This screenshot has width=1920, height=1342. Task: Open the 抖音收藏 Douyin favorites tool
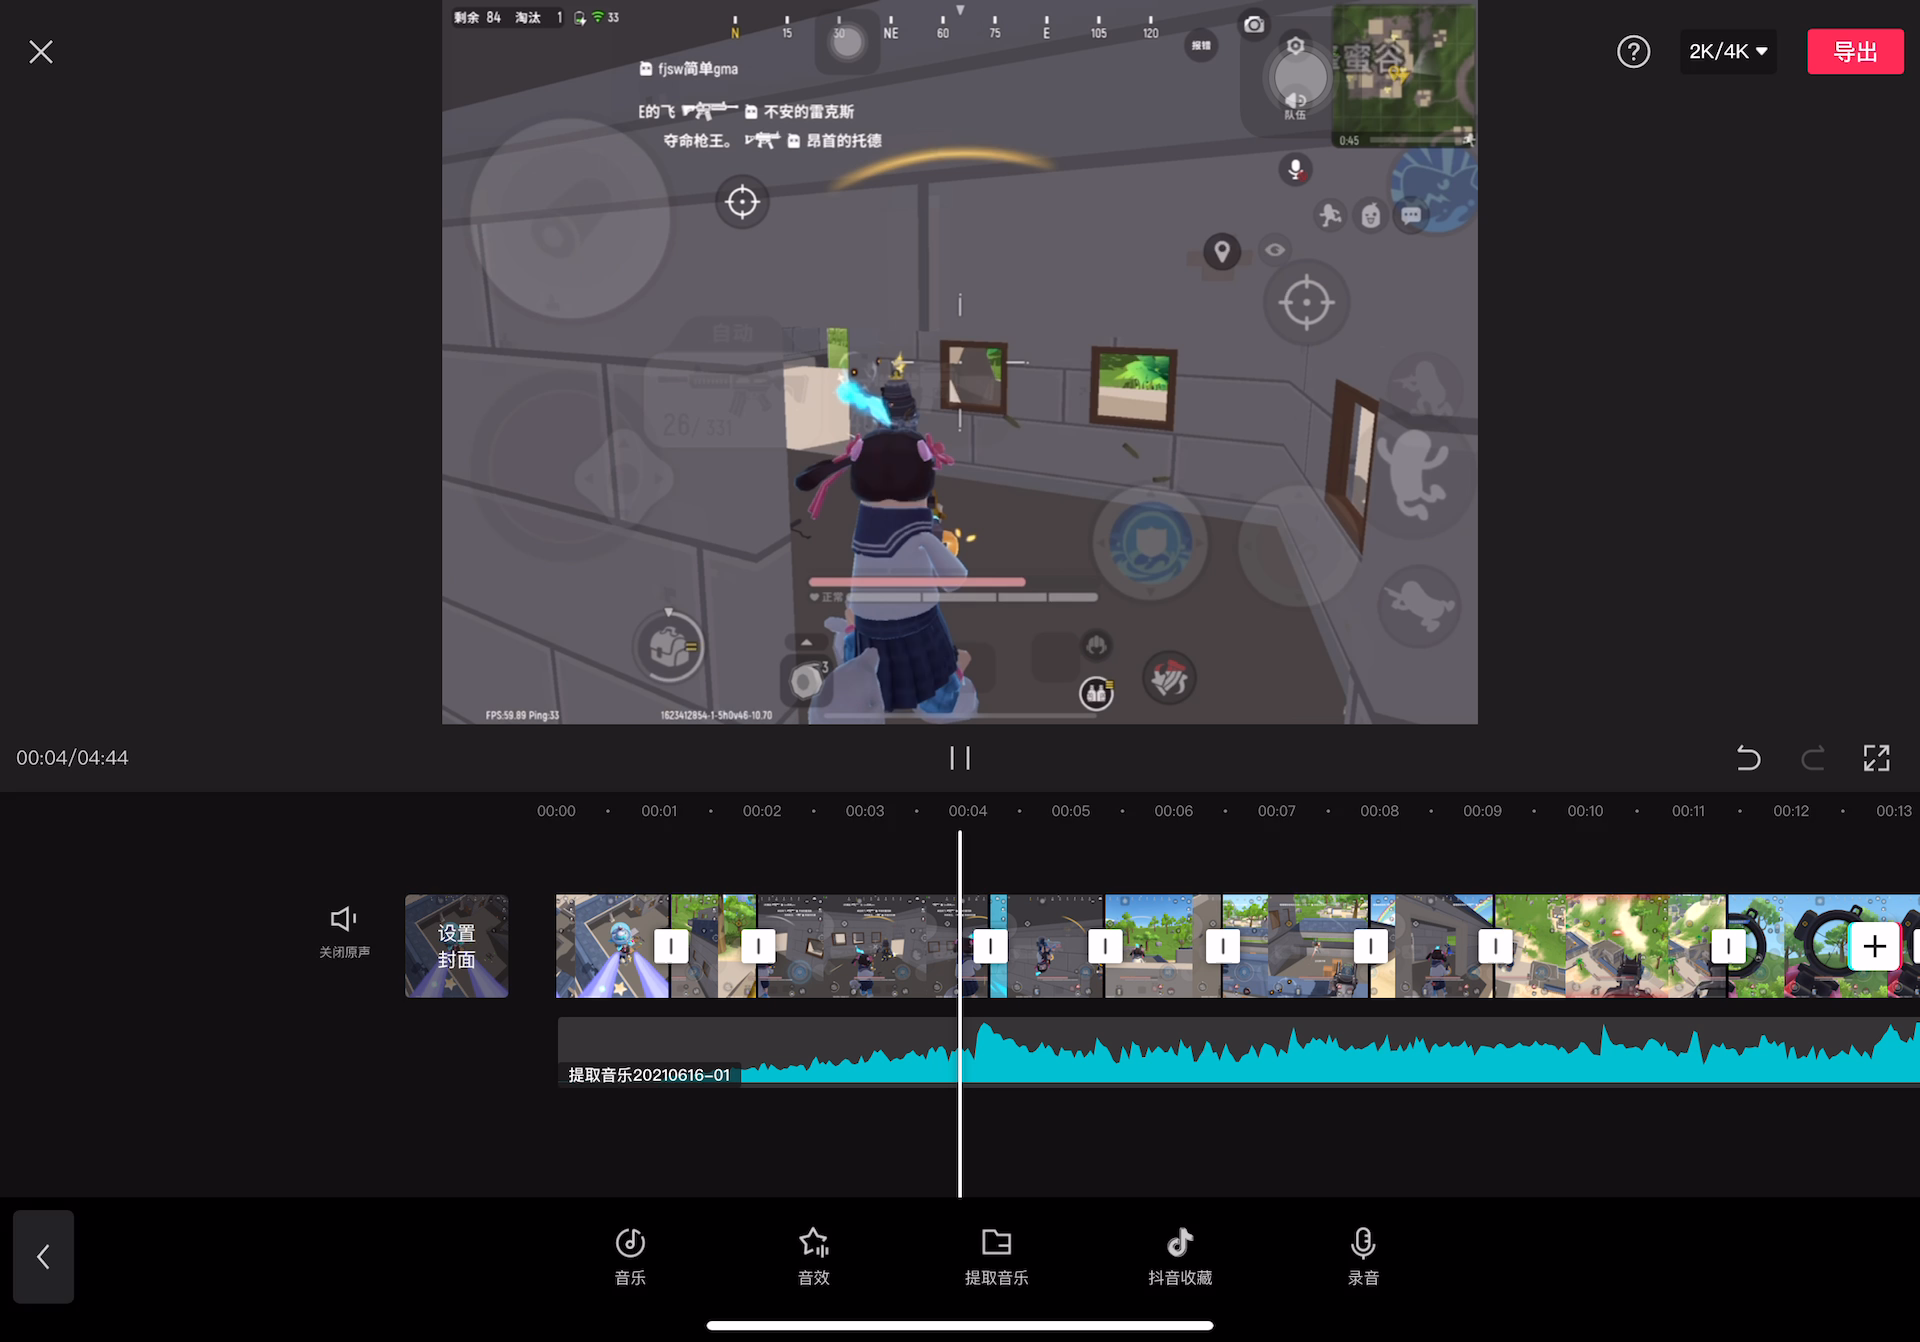click(1180, 1256)
